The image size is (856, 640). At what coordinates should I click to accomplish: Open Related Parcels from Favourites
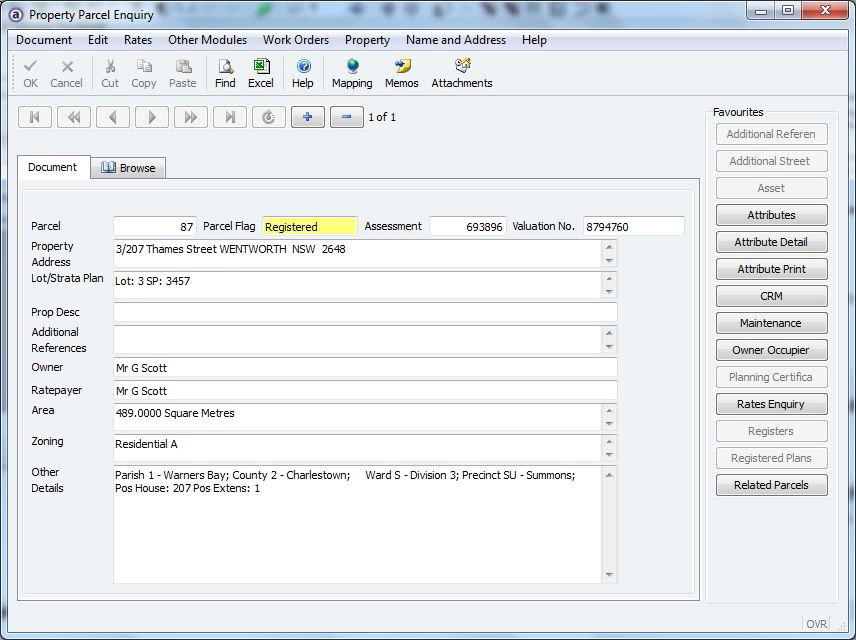tap(771, 485)
